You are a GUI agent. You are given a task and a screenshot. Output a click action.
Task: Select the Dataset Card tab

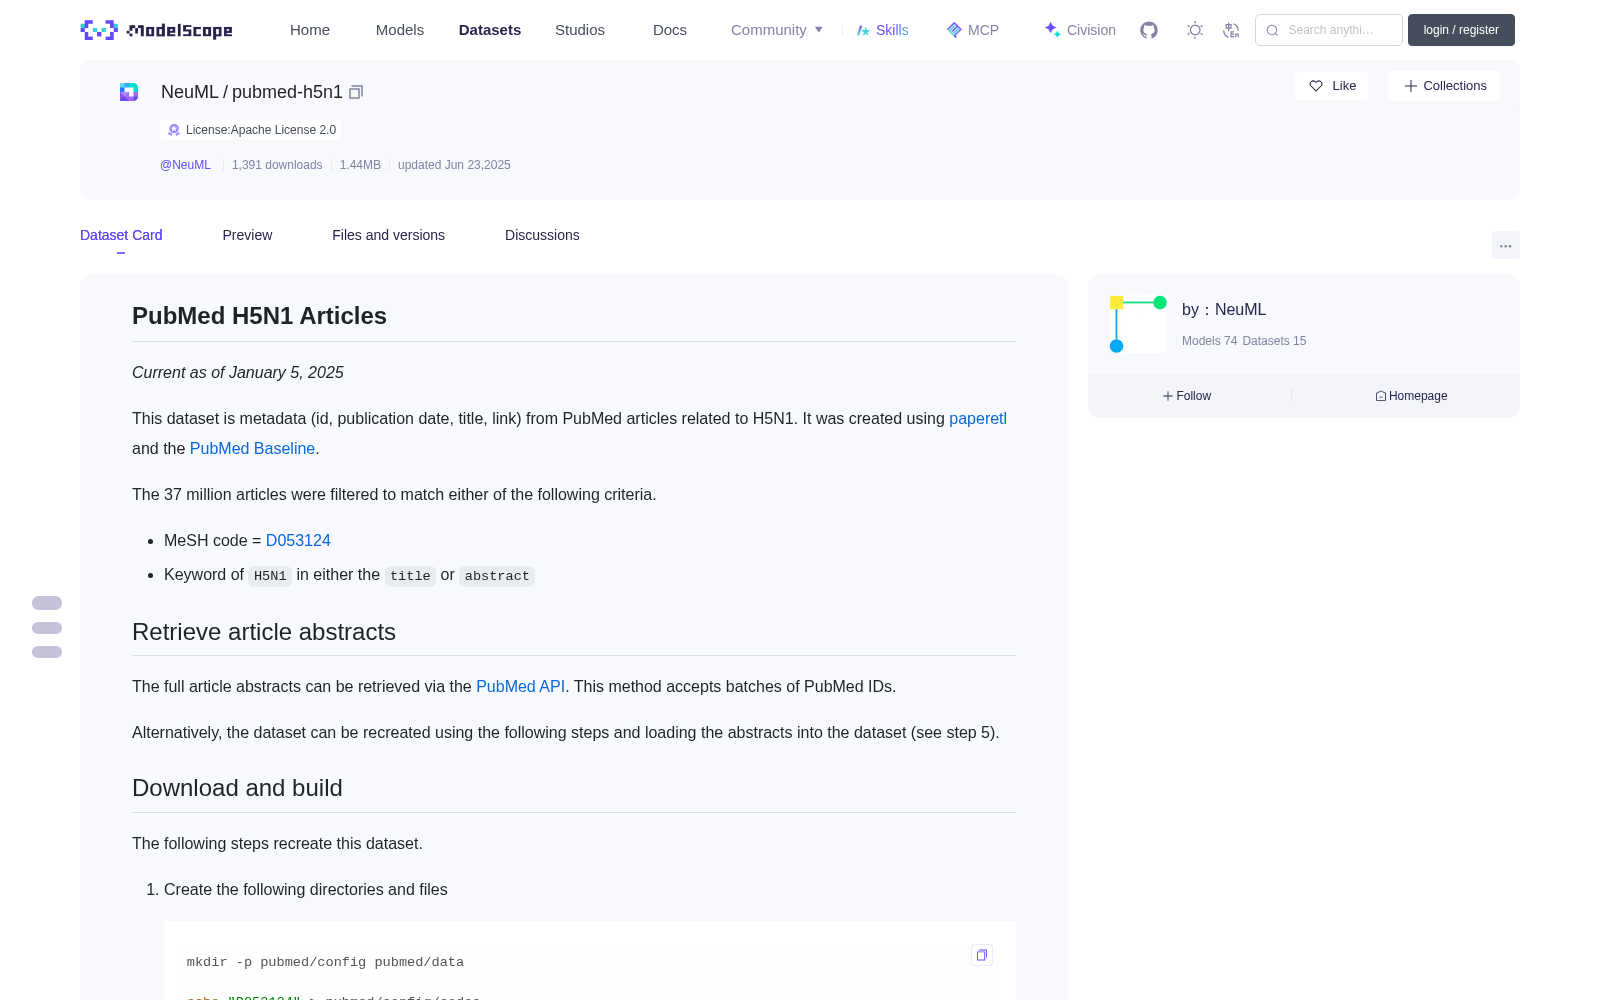121,235
